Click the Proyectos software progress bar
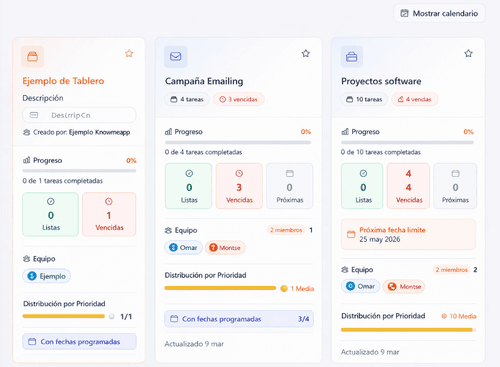 pyautogui.click(x=407, y=142)
